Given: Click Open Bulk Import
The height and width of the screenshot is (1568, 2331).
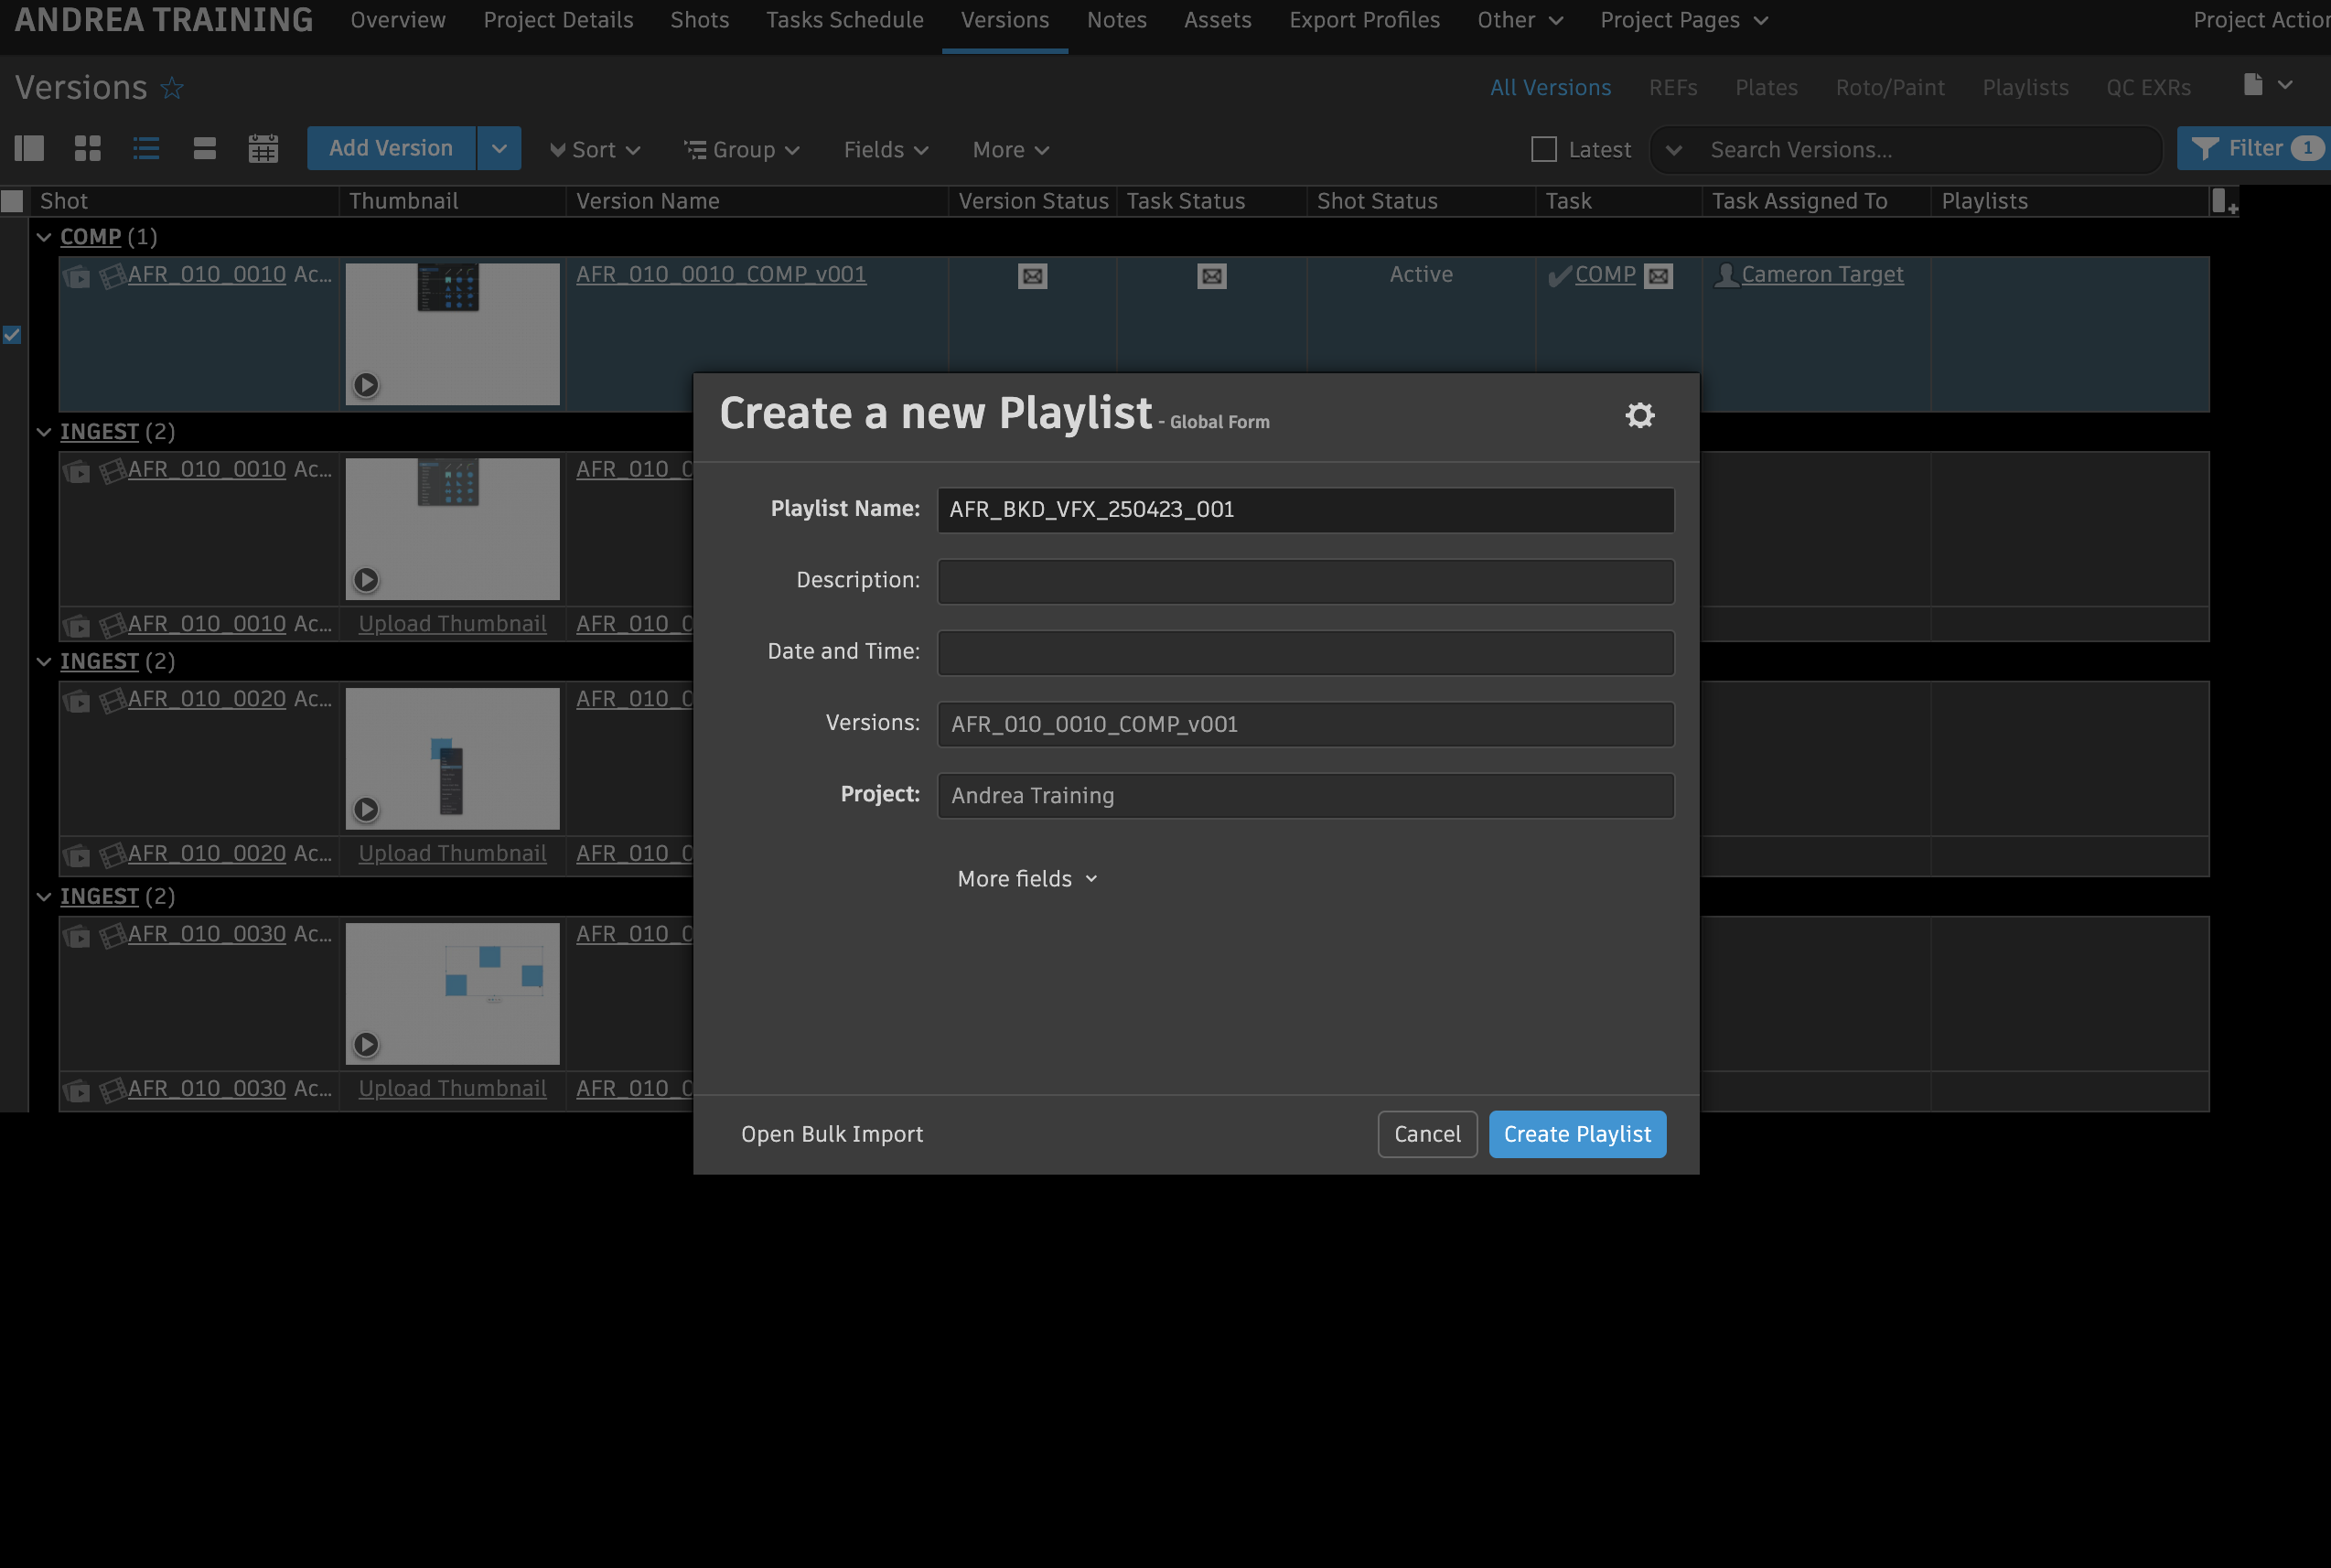Looking at the screenshot, I should click(831, 1134).
